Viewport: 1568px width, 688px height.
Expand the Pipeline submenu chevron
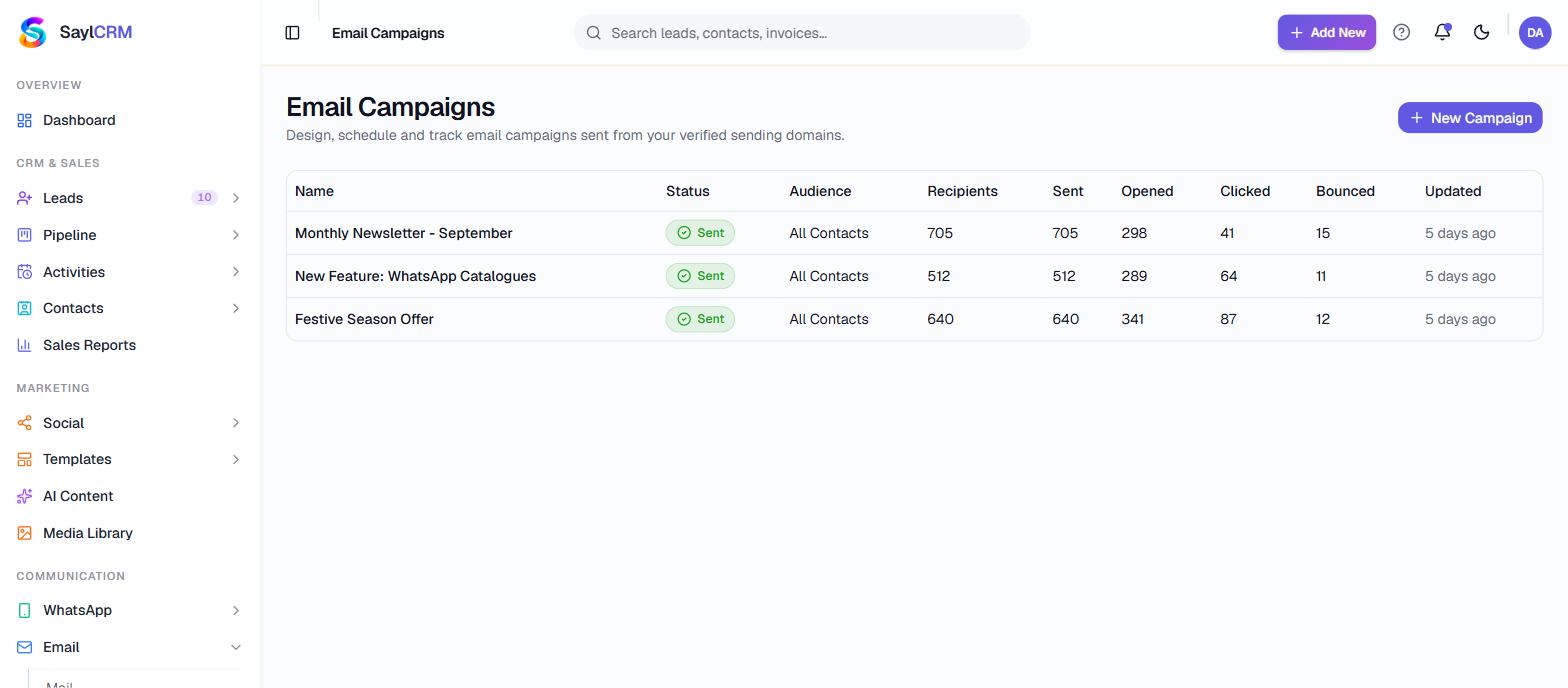pyautogui.click(x=236, y=235)
